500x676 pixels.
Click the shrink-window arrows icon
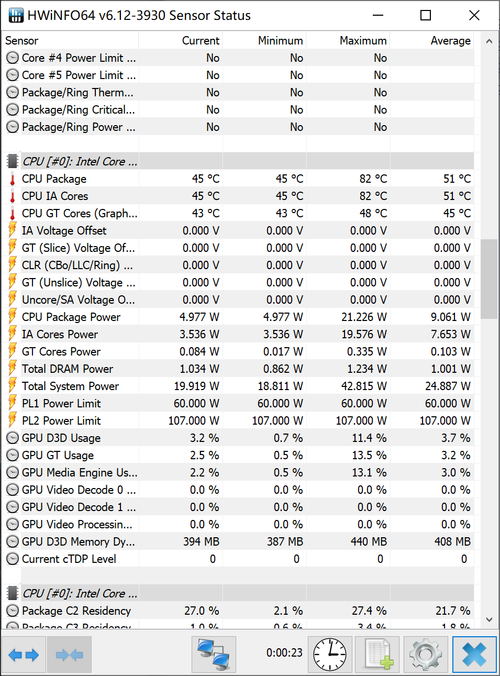(x=69, y=655)
